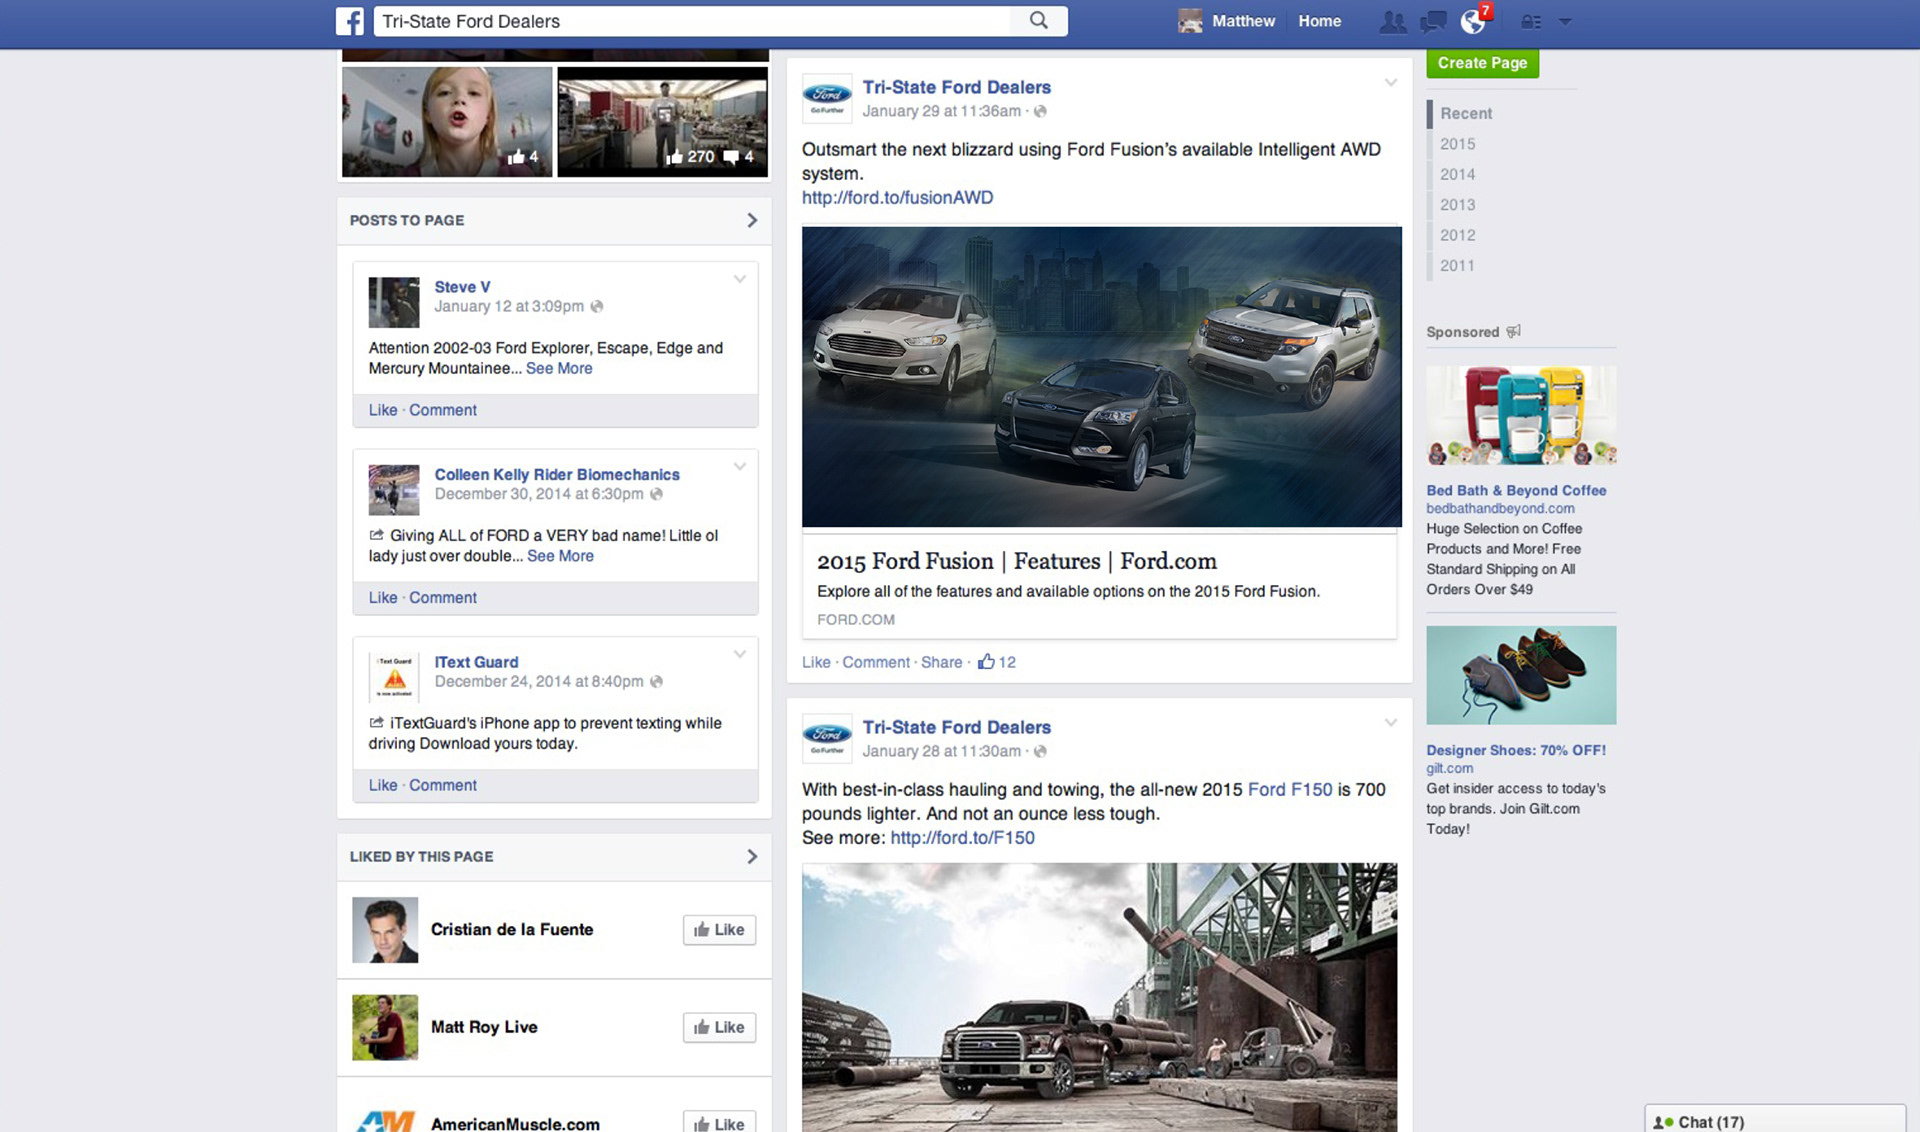Go to the Home link
The image size is (1920, 1132).
[1319, 21]
